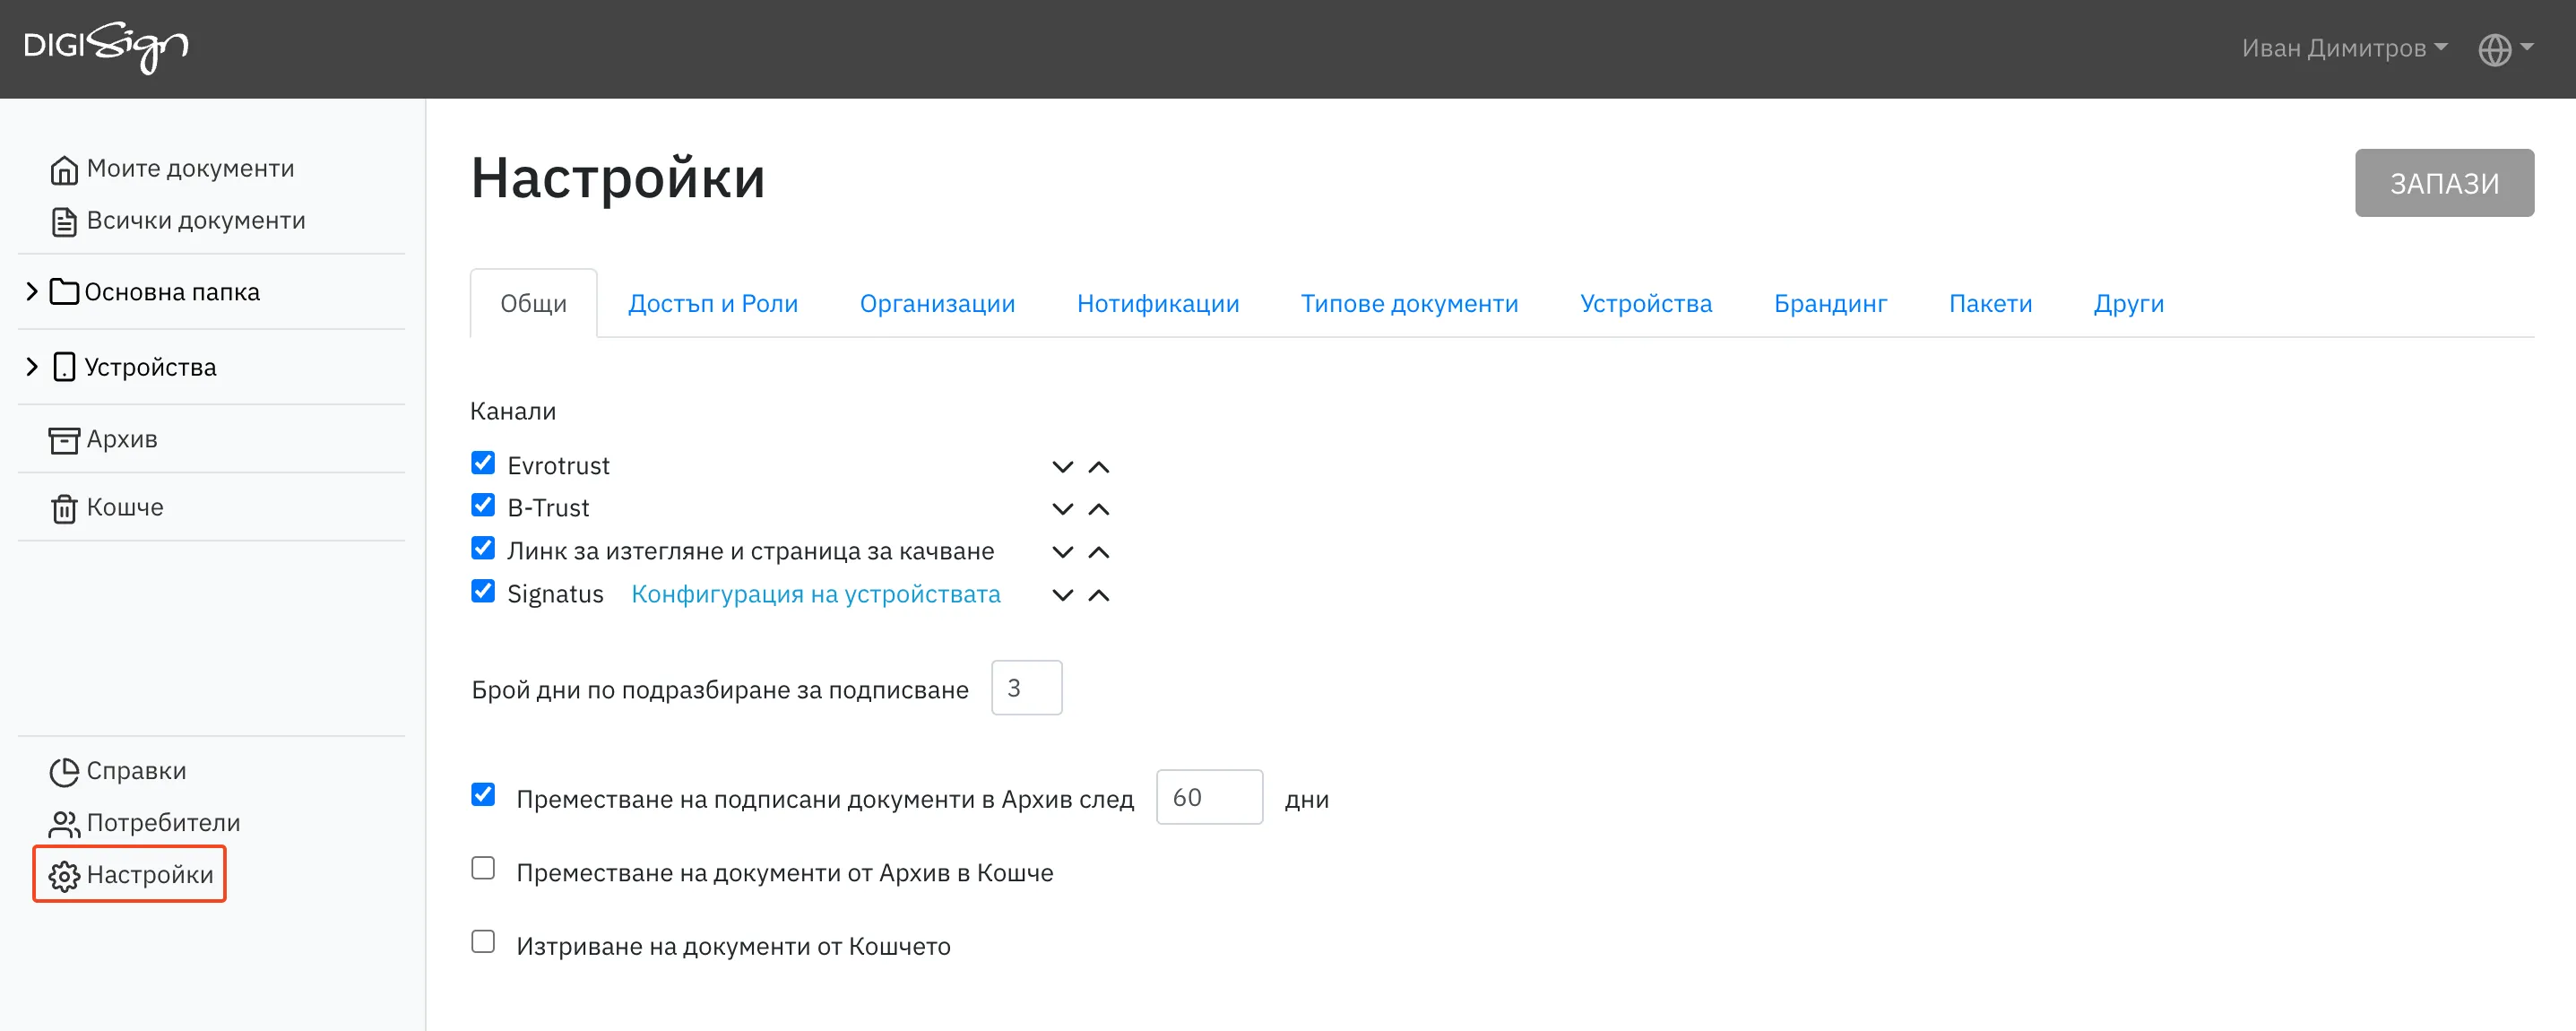This screenshot has width=2576, height=1031.
Task: Go to Всички документи
Action: pyautogui.click(x=196, y=220)
